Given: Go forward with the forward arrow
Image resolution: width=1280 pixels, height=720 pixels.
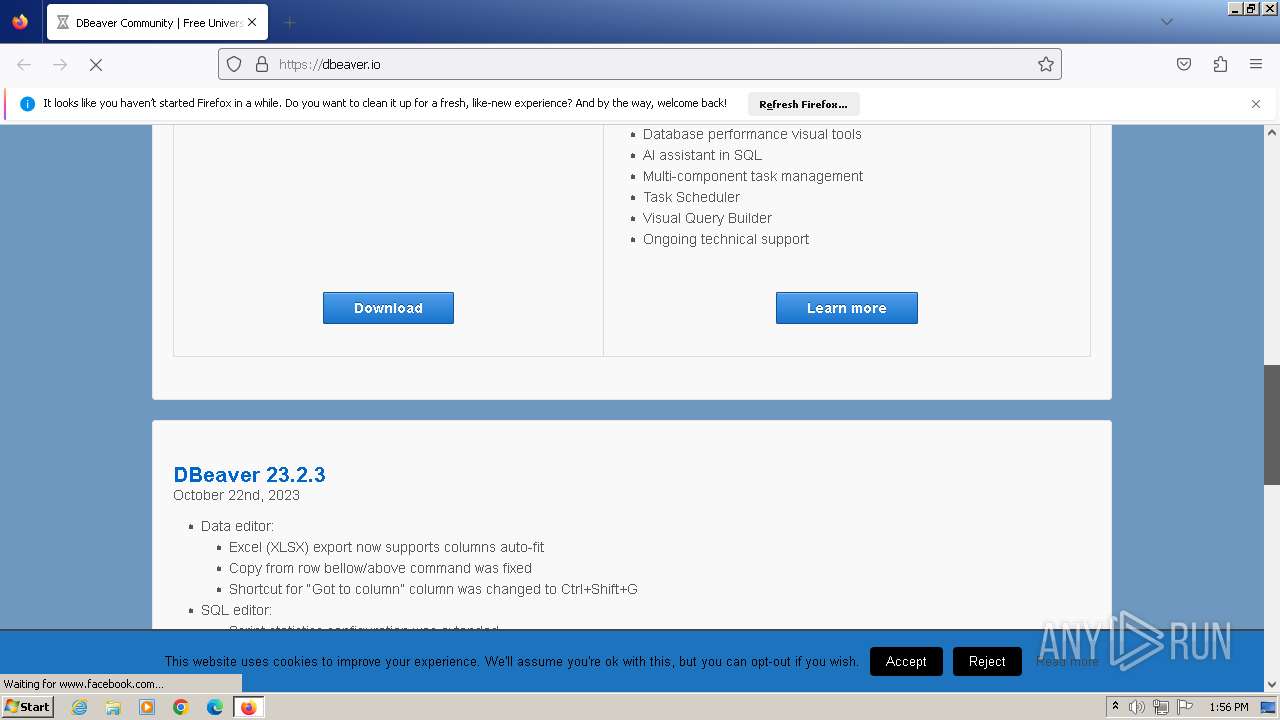Looking at the screenshot, I should coord(60,64).
